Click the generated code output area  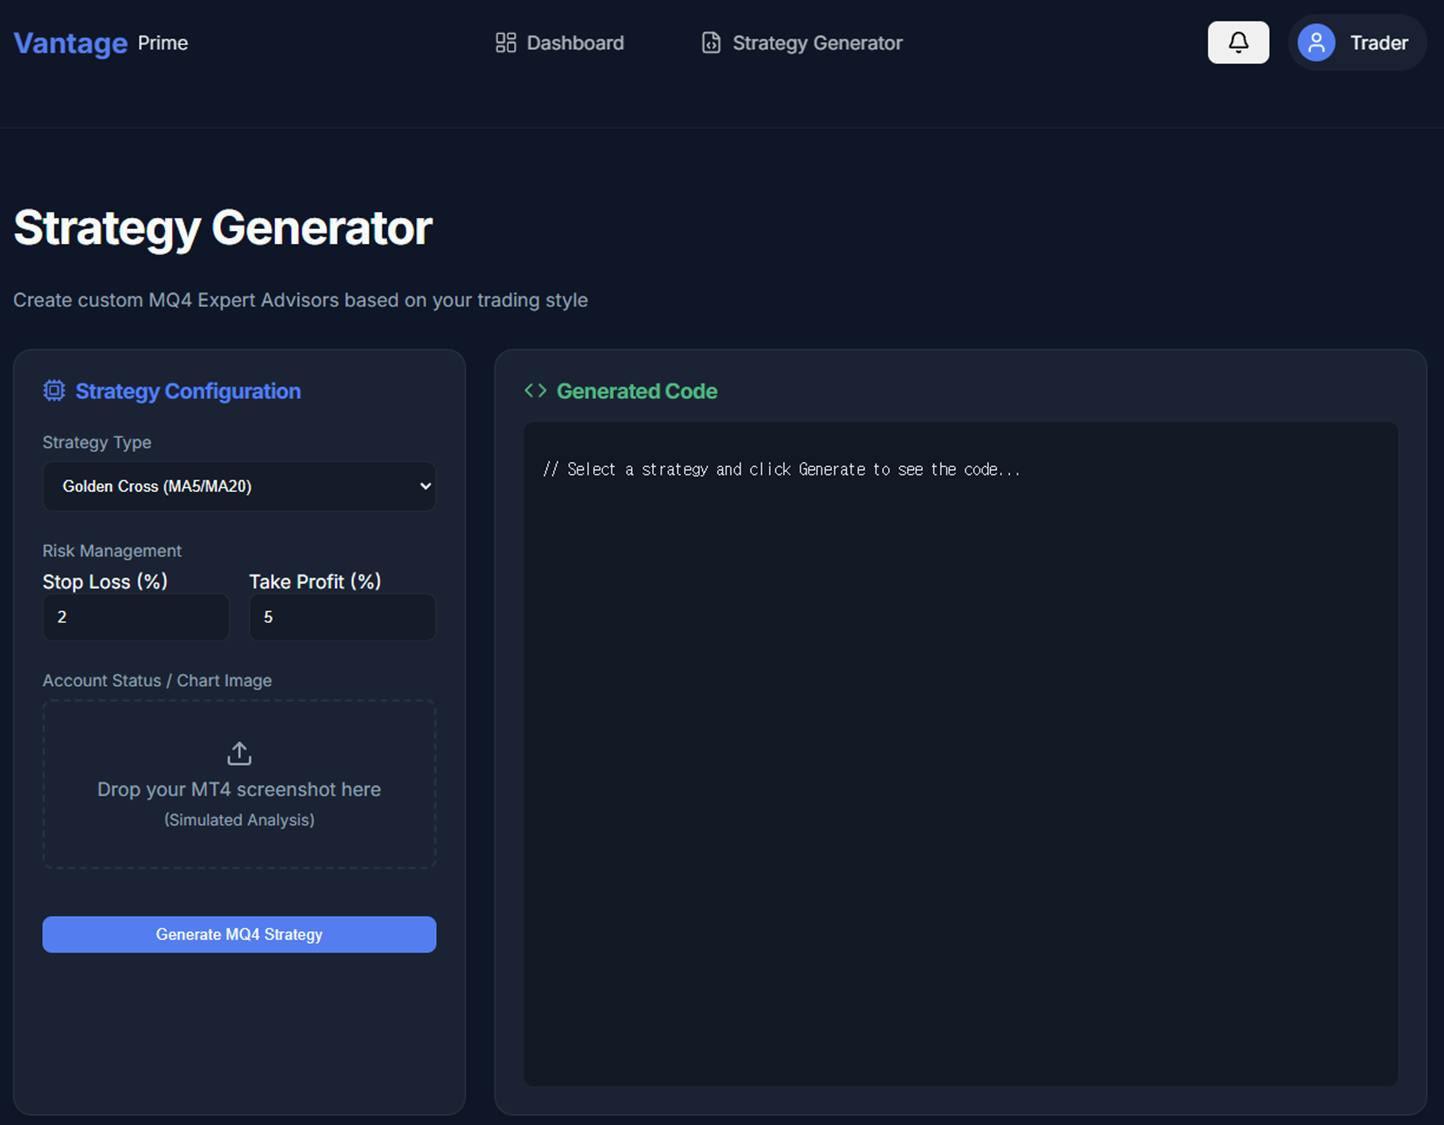(961, 754)
